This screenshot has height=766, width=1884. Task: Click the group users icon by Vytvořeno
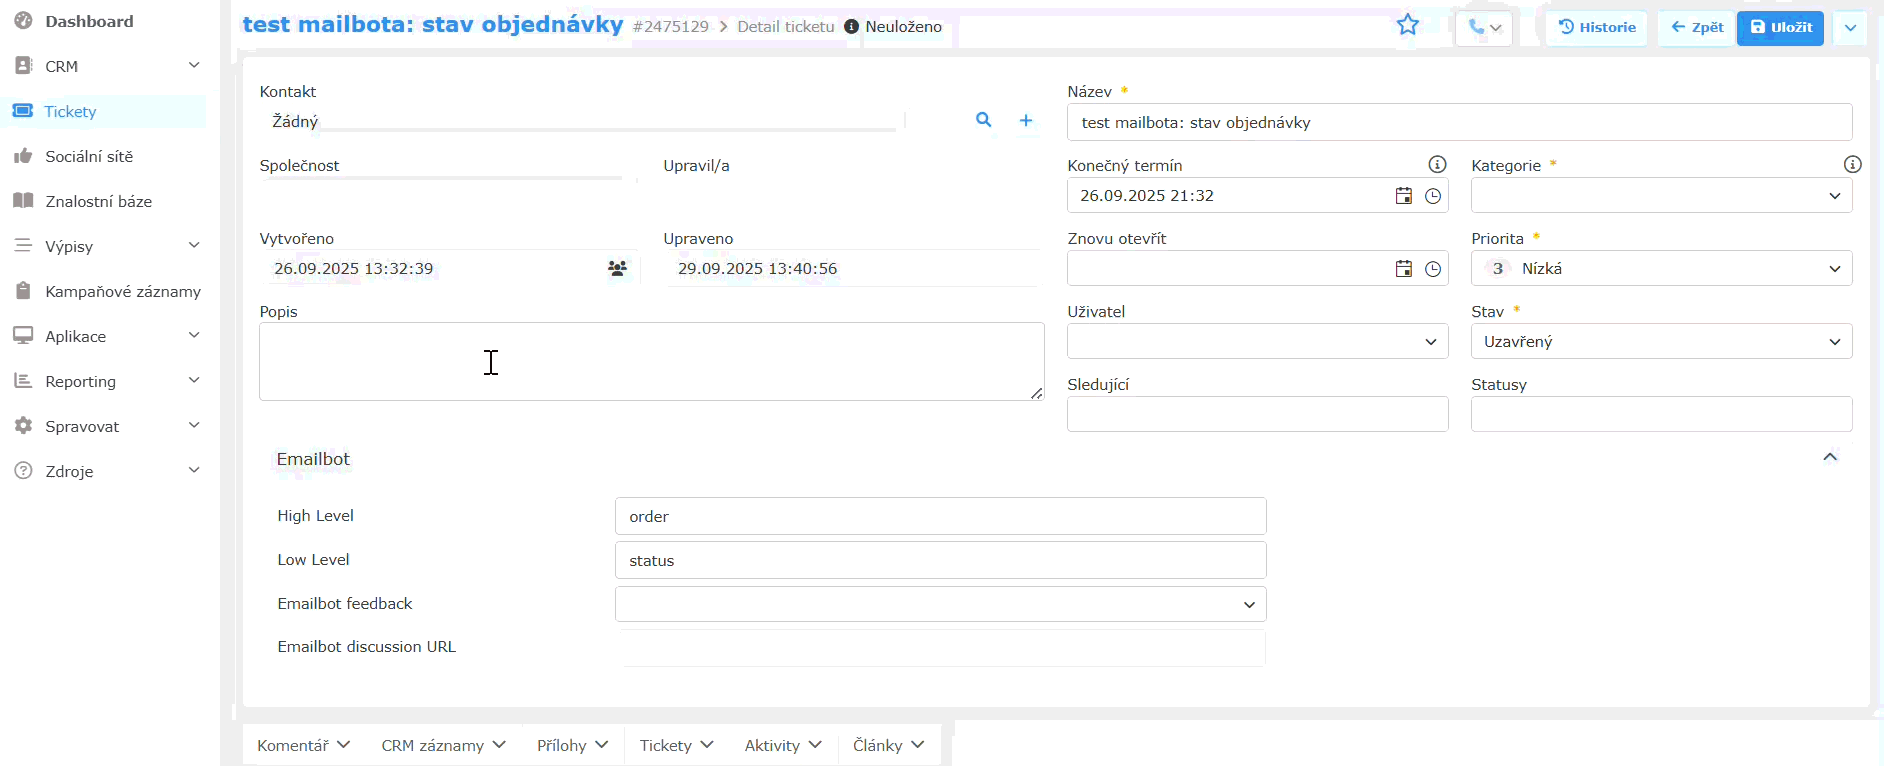pyautogui.click(x=617, y=269)
